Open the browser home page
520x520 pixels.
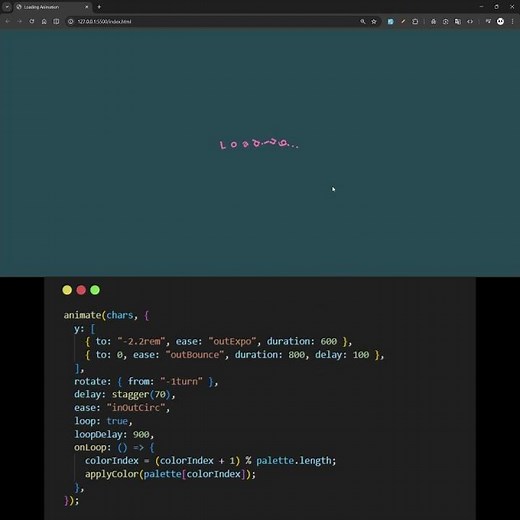(x=44, y=21)
